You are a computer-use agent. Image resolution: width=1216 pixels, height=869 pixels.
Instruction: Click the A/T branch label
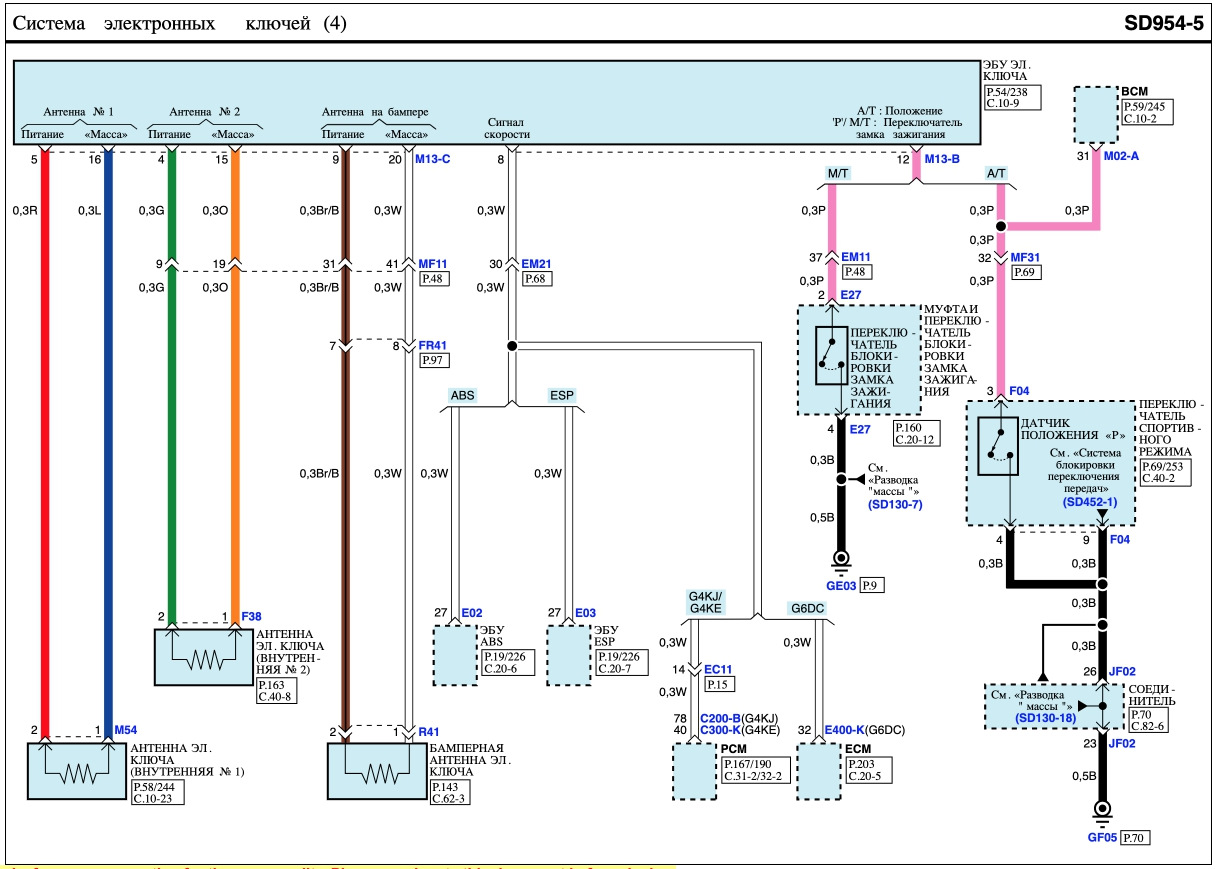click(996, 172)
